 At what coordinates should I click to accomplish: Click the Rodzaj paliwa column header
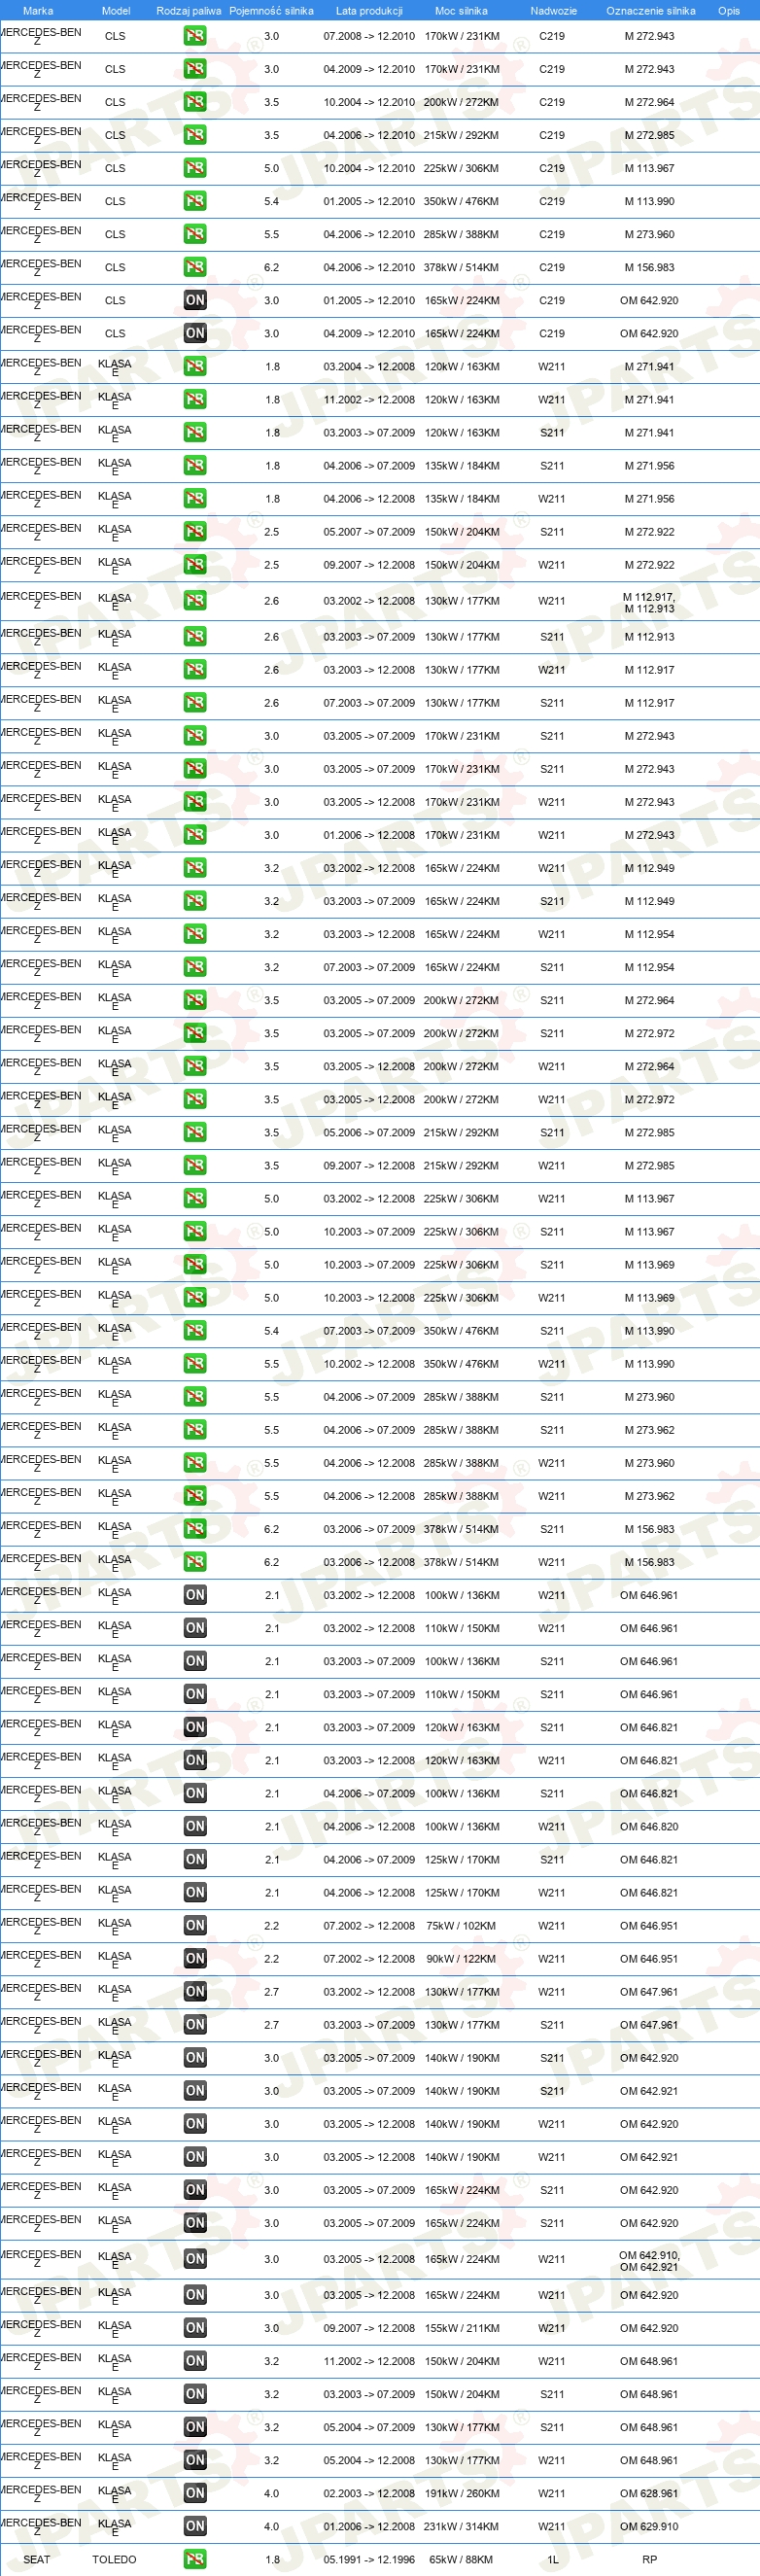click(189, 11)
